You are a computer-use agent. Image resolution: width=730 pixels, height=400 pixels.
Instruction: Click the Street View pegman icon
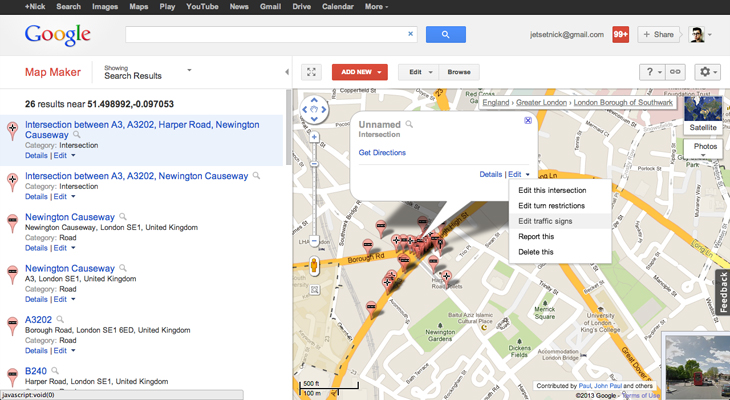[x=314, y=267]
